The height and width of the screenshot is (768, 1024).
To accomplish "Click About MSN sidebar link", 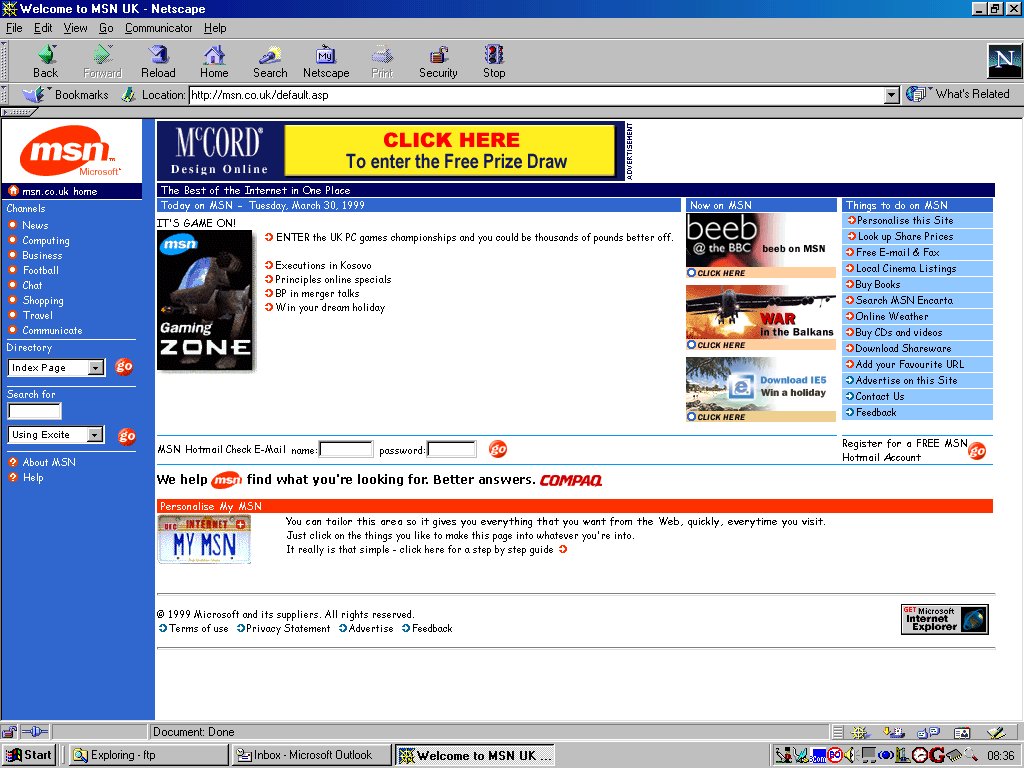I will click(49, 462).
